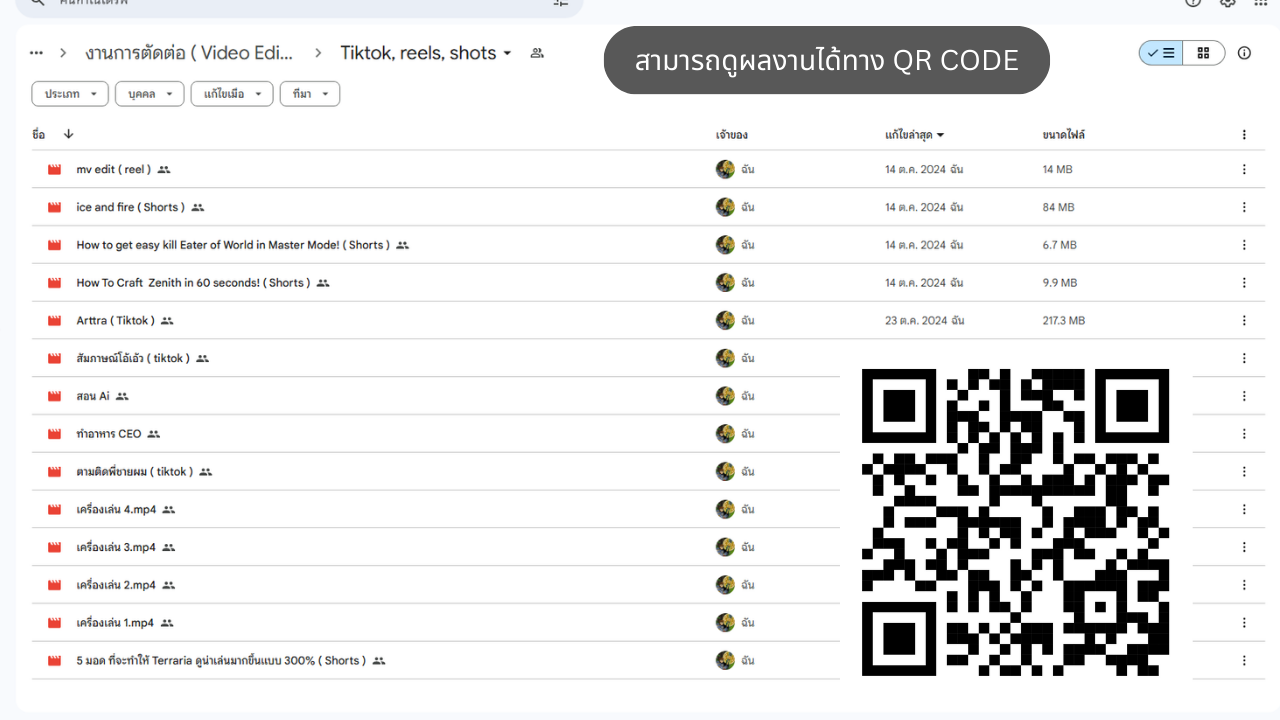Image resolution: width=1280 pixels, height=720 pixels.
Task: Open the column header more options icon
Action: point(1244,134)
